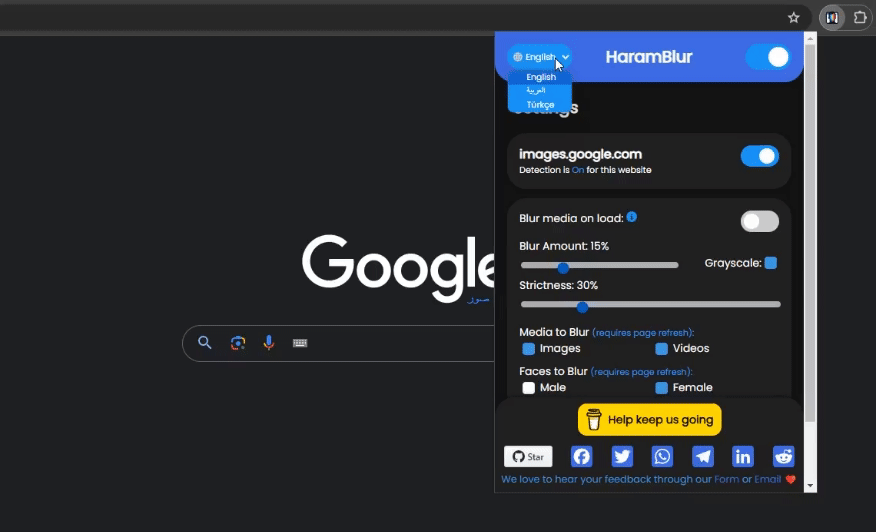The width and height of the screenshot is (876, 532).
Task: Check the Male faces checkbox
Action: tap(529, 388)
